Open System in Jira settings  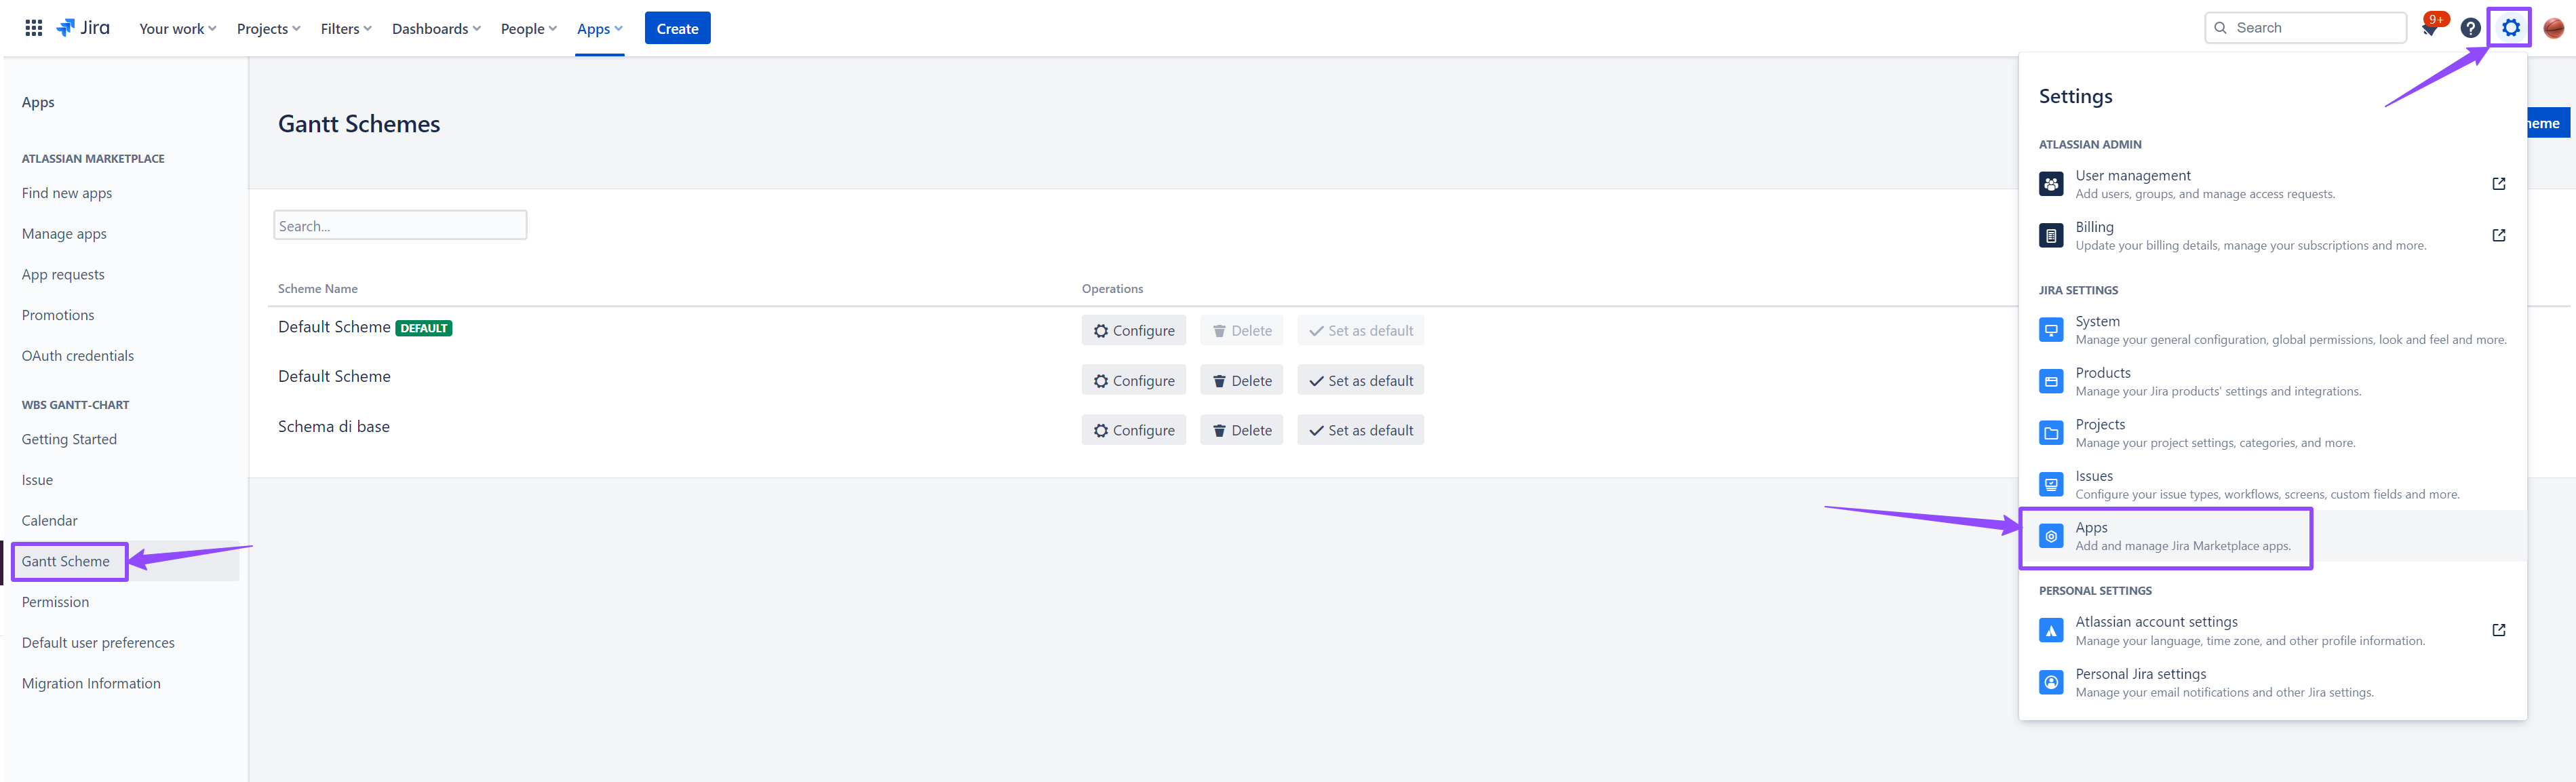(x=2097, y=322)
